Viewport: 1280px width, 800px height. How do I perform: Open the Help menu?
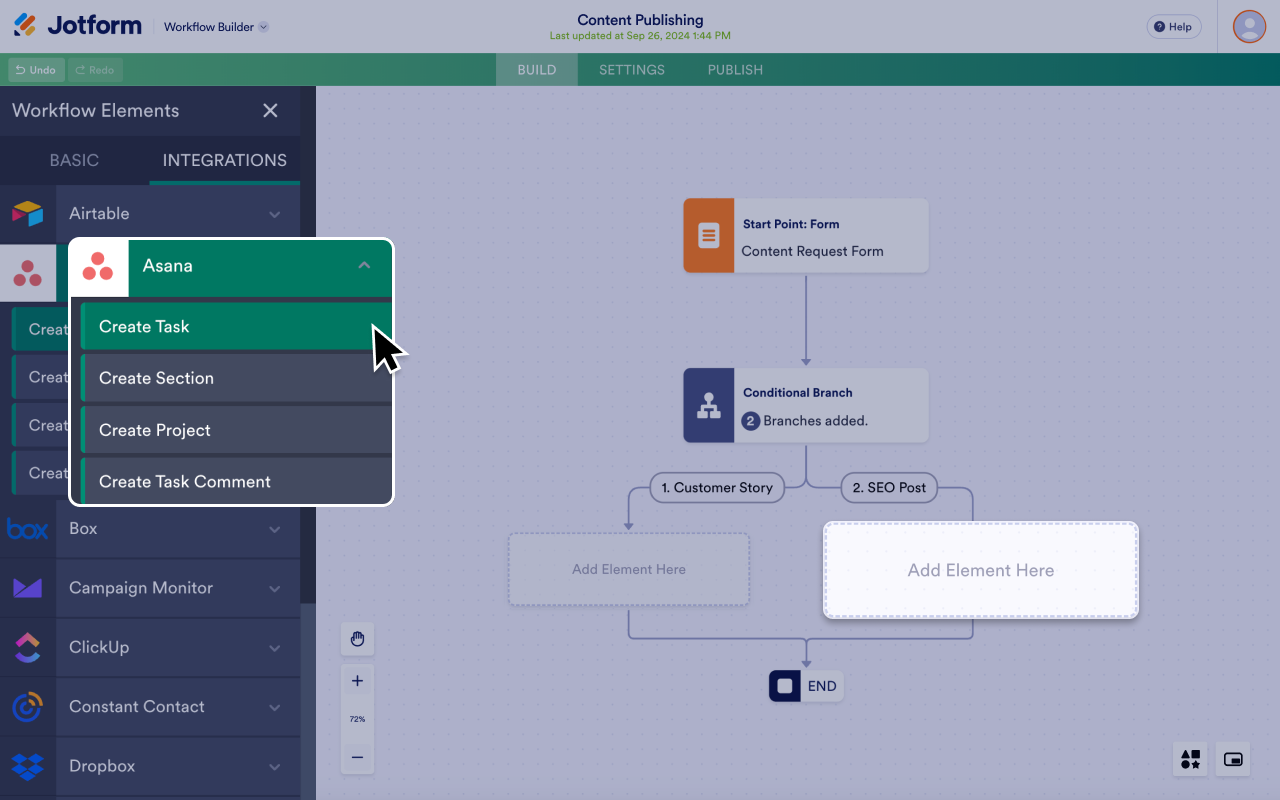1174,27
